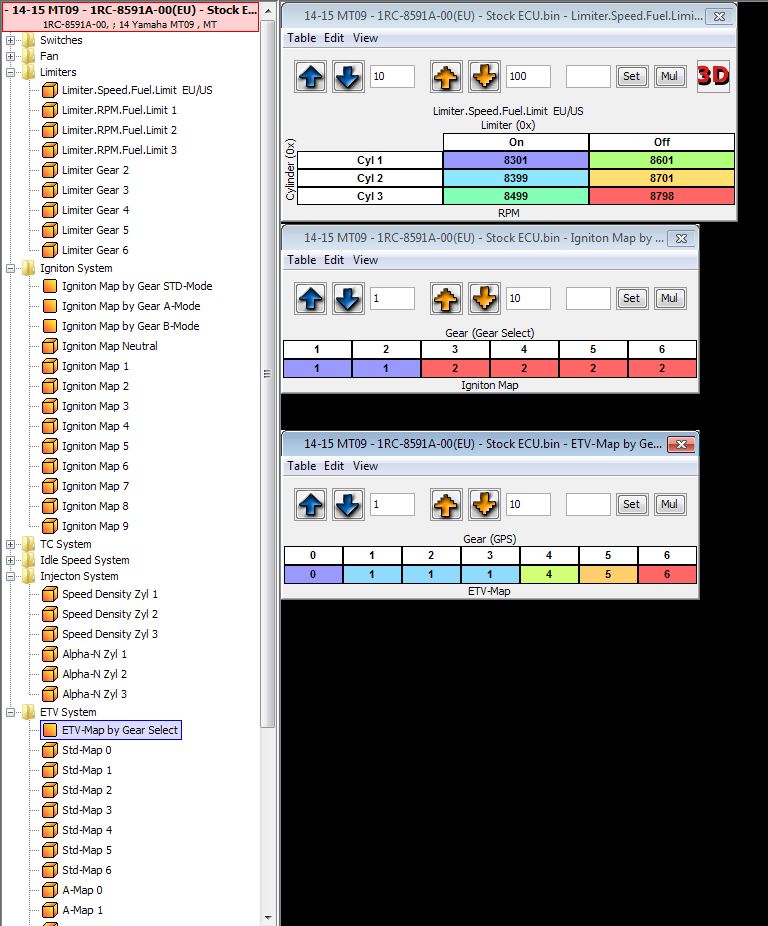This screenshot has height=926, width=768.
Task: Expand the TC System folder
Action: 11,544
